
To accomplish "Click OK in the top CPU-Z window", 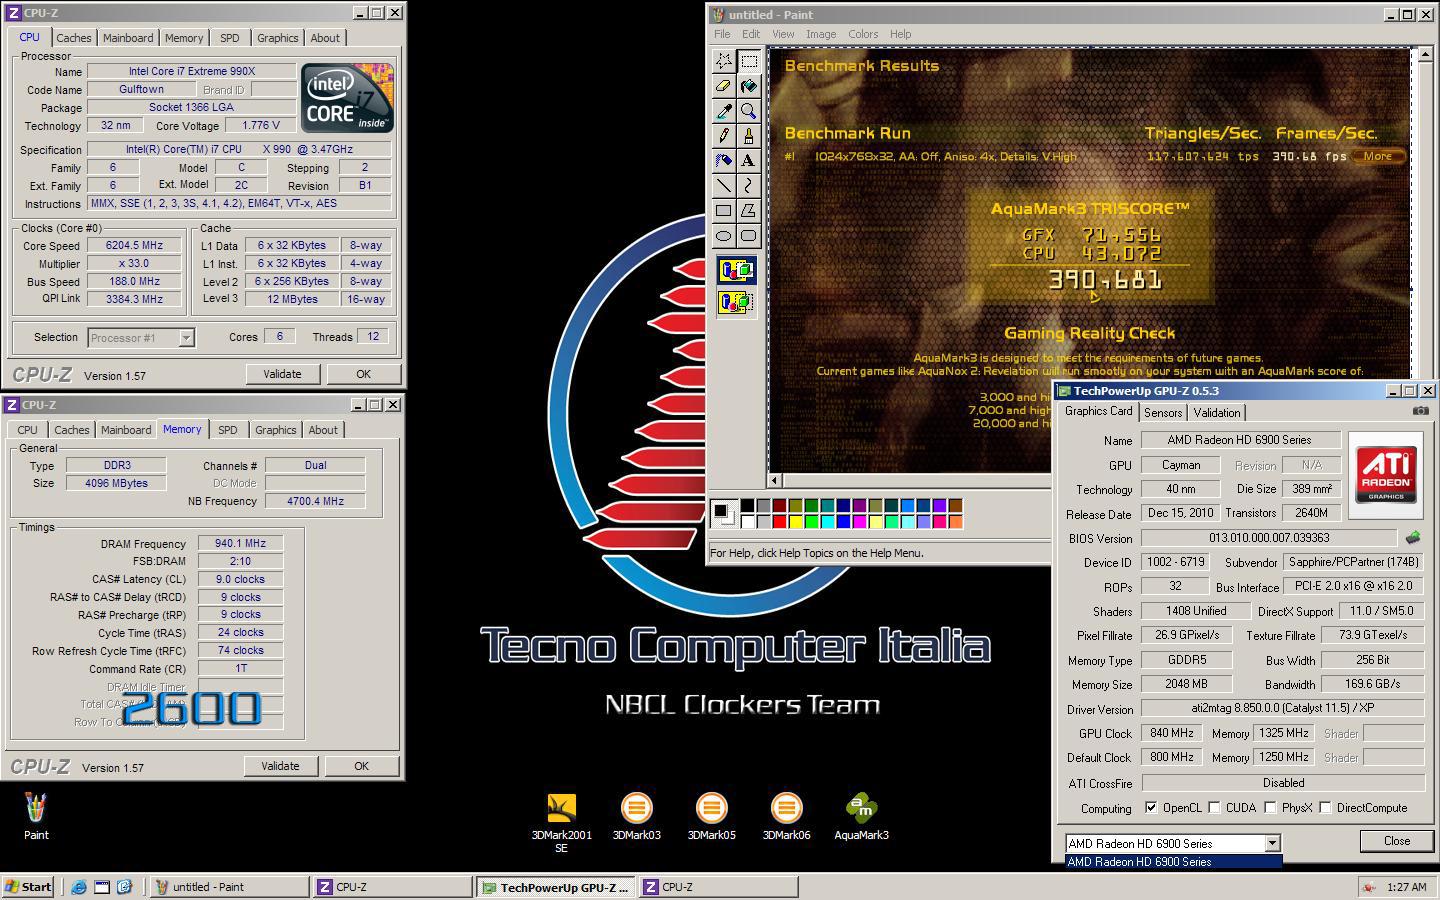I will tap(363, 374).
